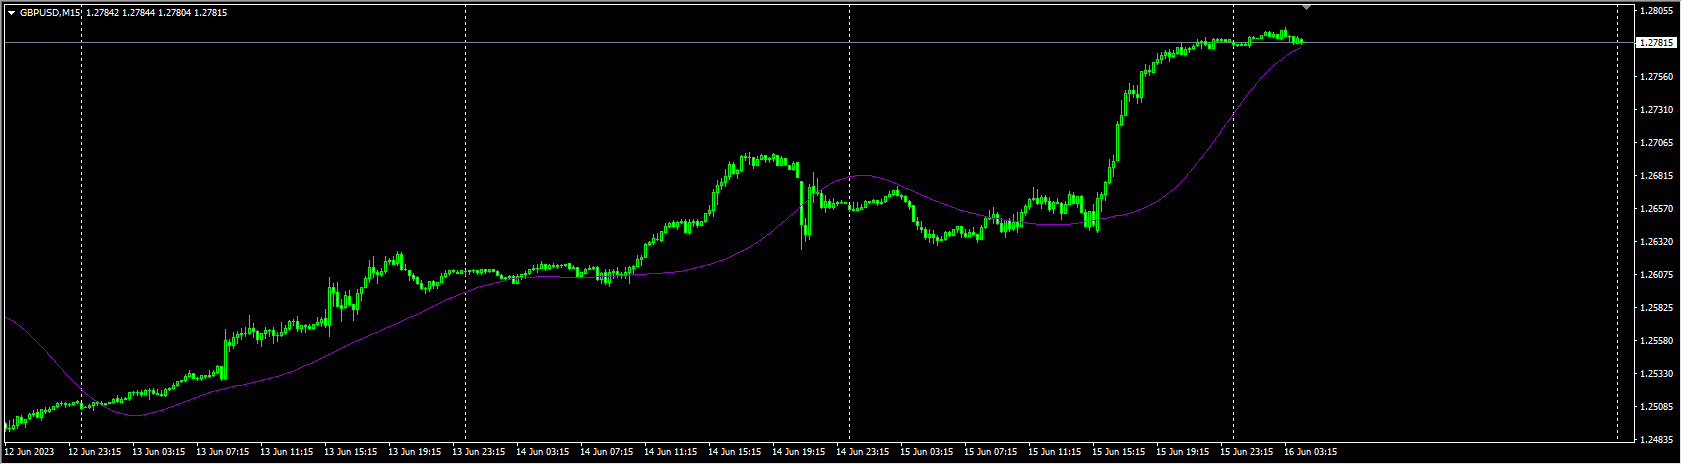
Task: Click the gray chart shift triangle marker
Action: click(x=1306, y=7)
